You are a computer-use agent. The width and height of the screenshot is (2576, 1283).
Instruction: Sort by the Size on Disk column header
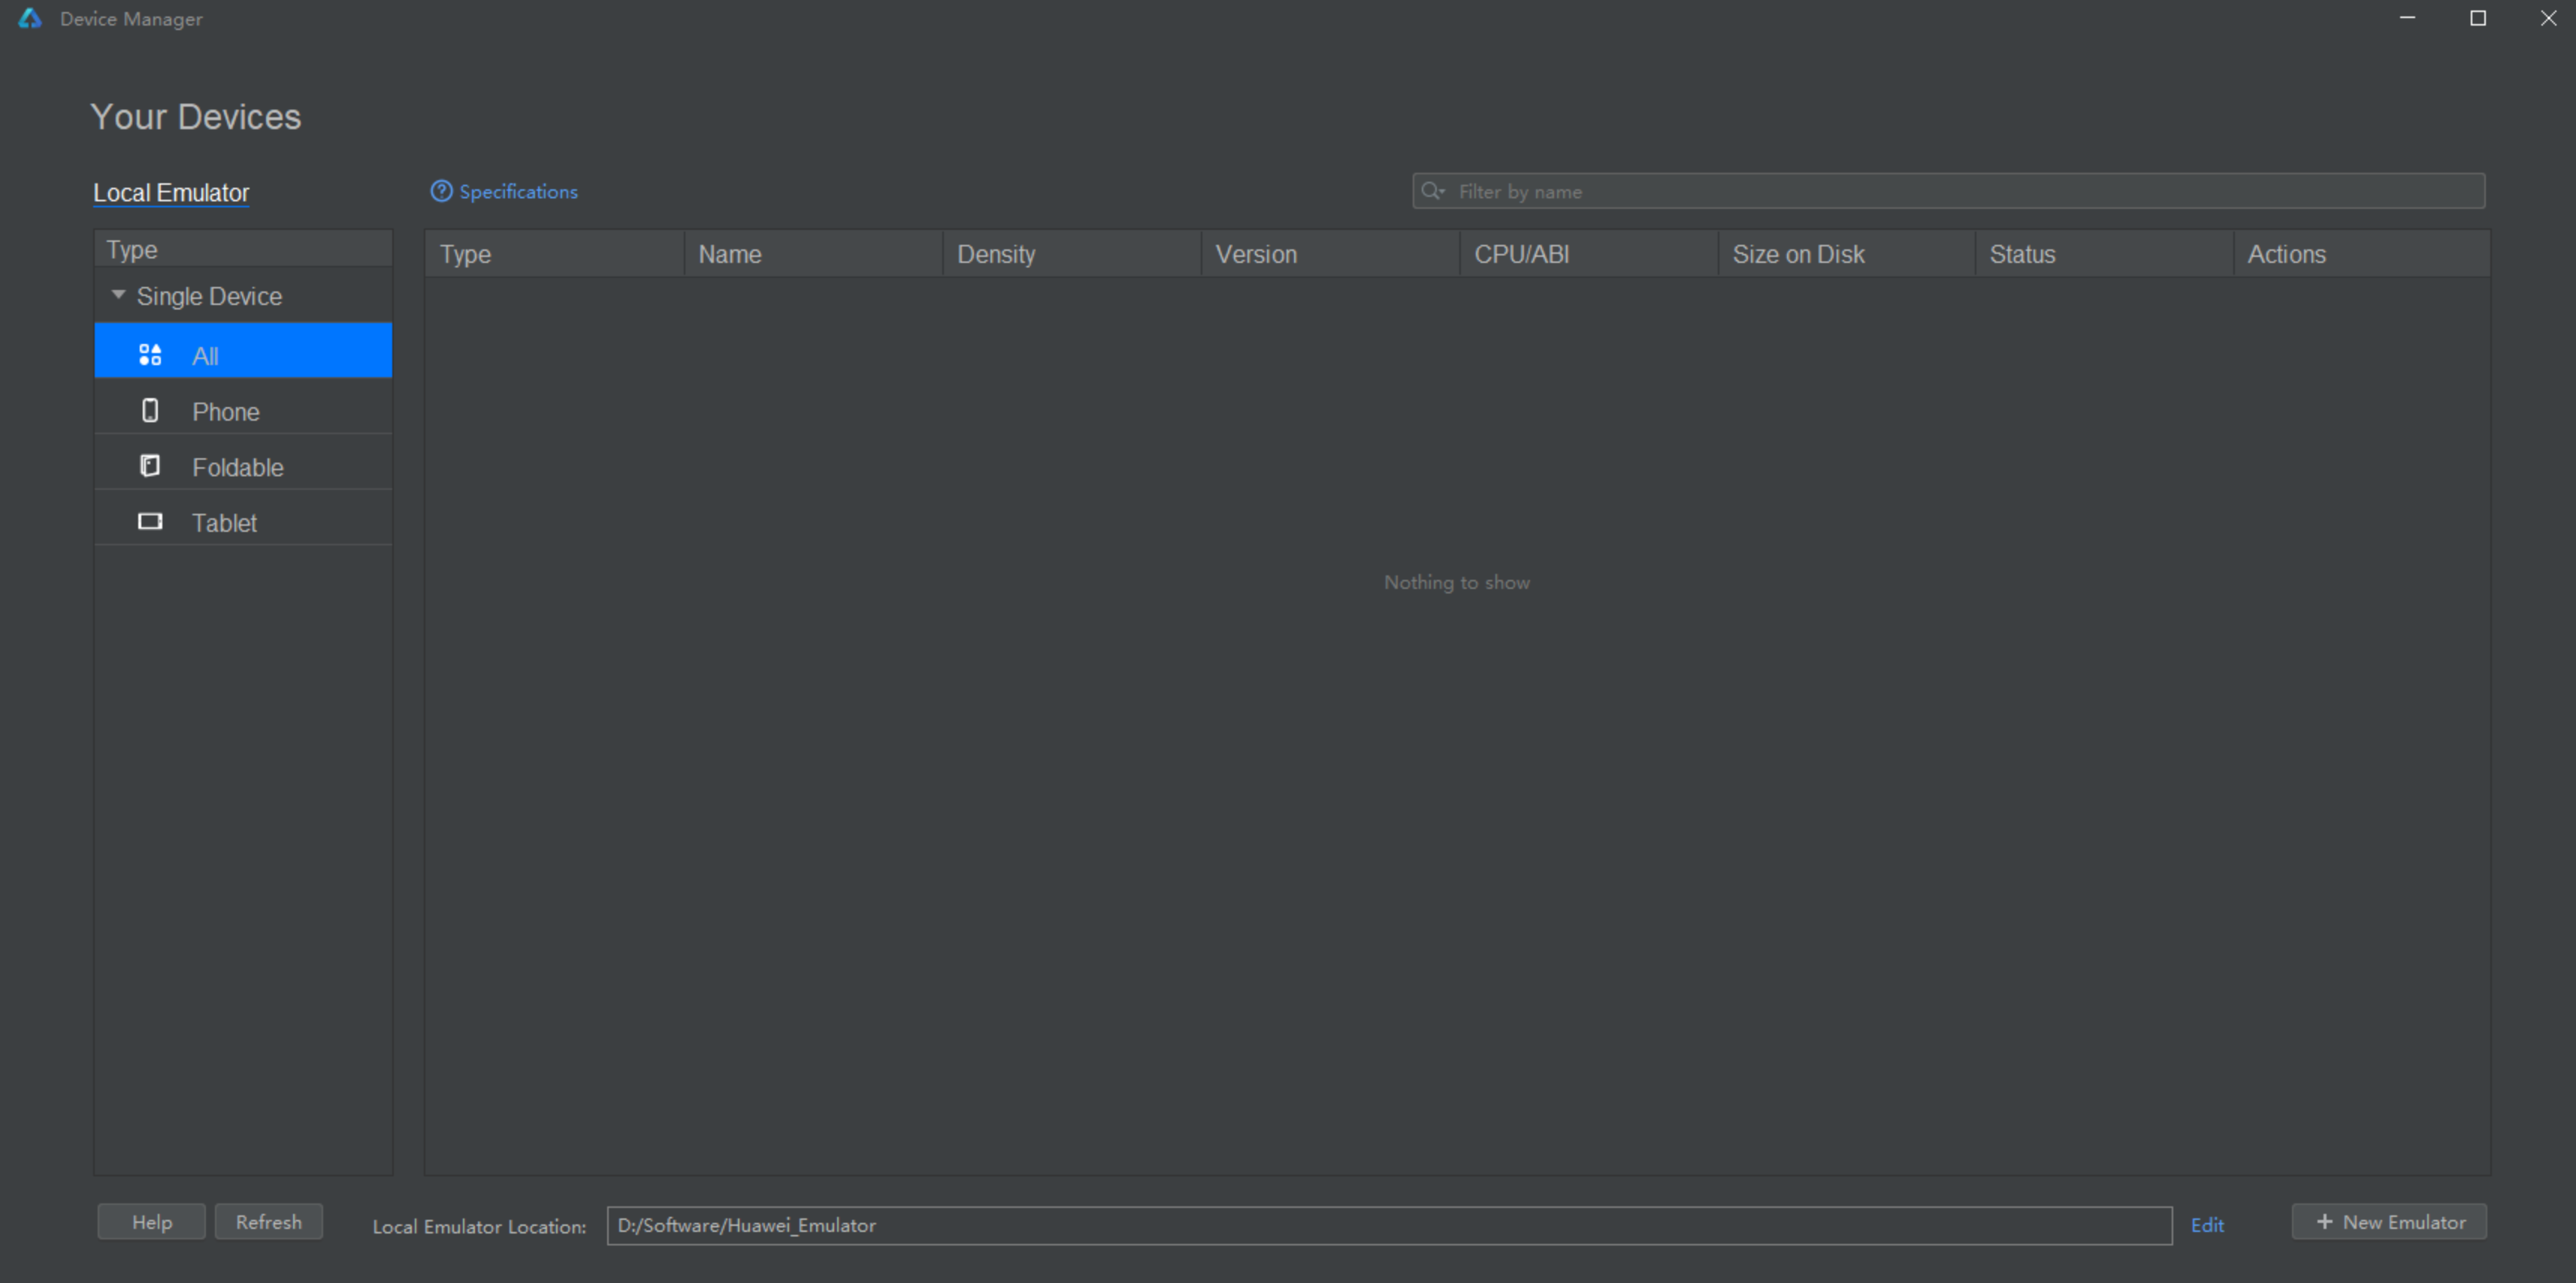(x=1798, y=254)
